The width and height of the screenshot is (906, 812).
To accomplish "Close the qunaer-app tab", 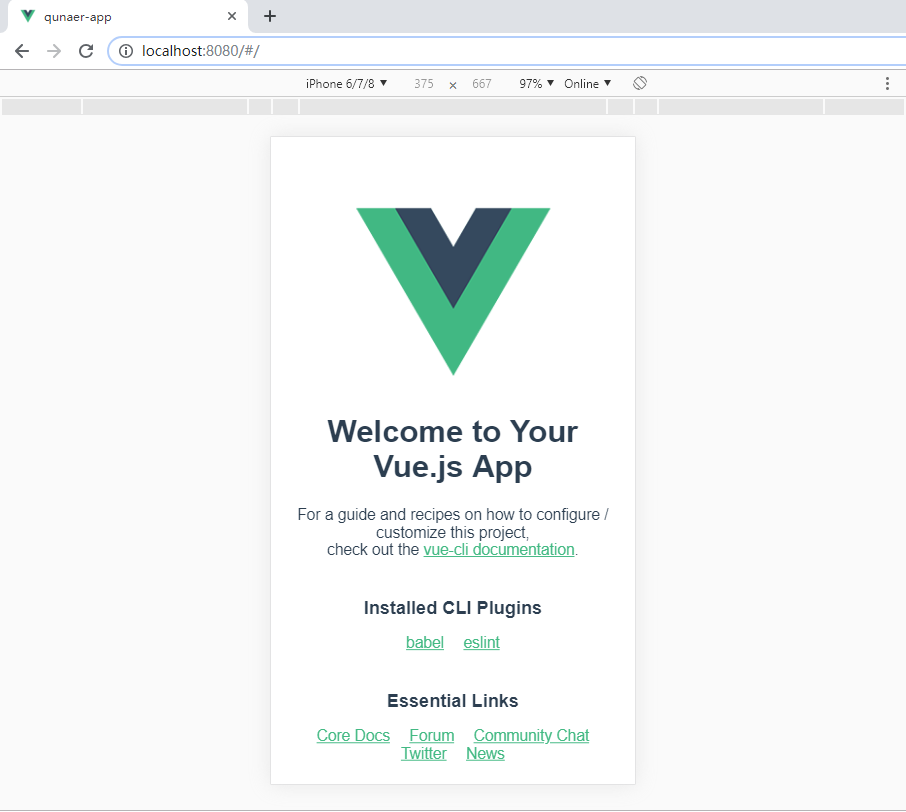I will [232, 16].
